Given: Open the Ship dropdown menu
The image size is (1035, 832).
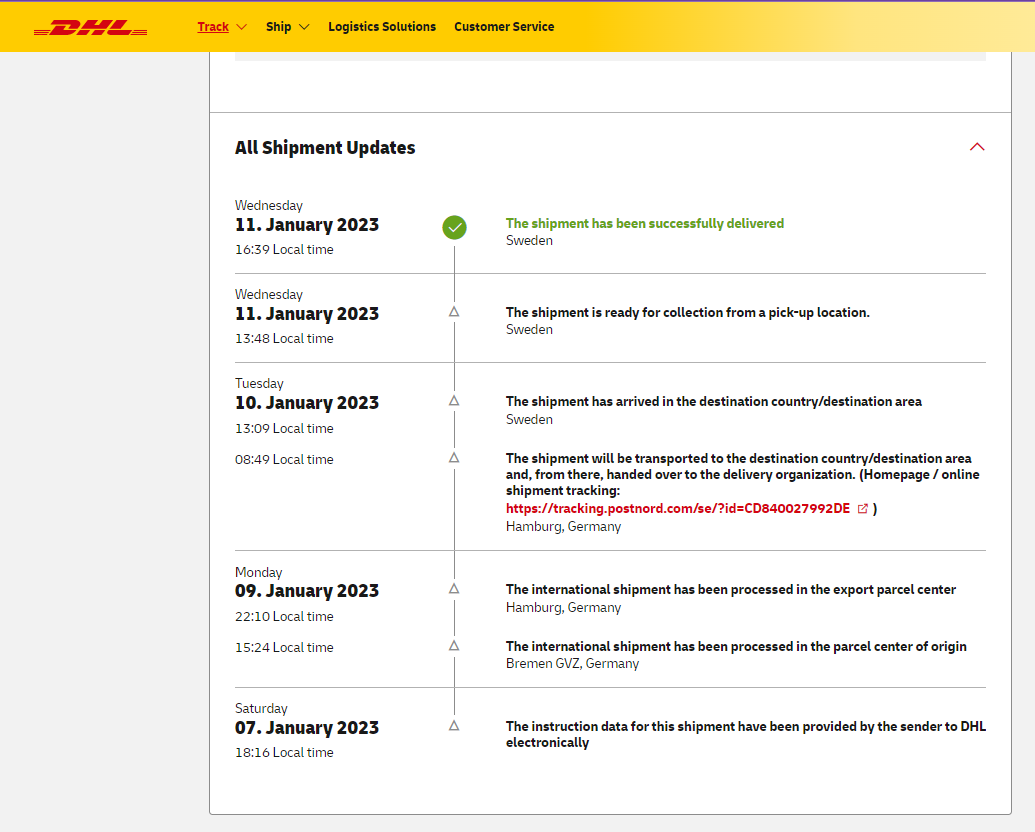Looking at the screenshot, I should click(x=287, y=27).
